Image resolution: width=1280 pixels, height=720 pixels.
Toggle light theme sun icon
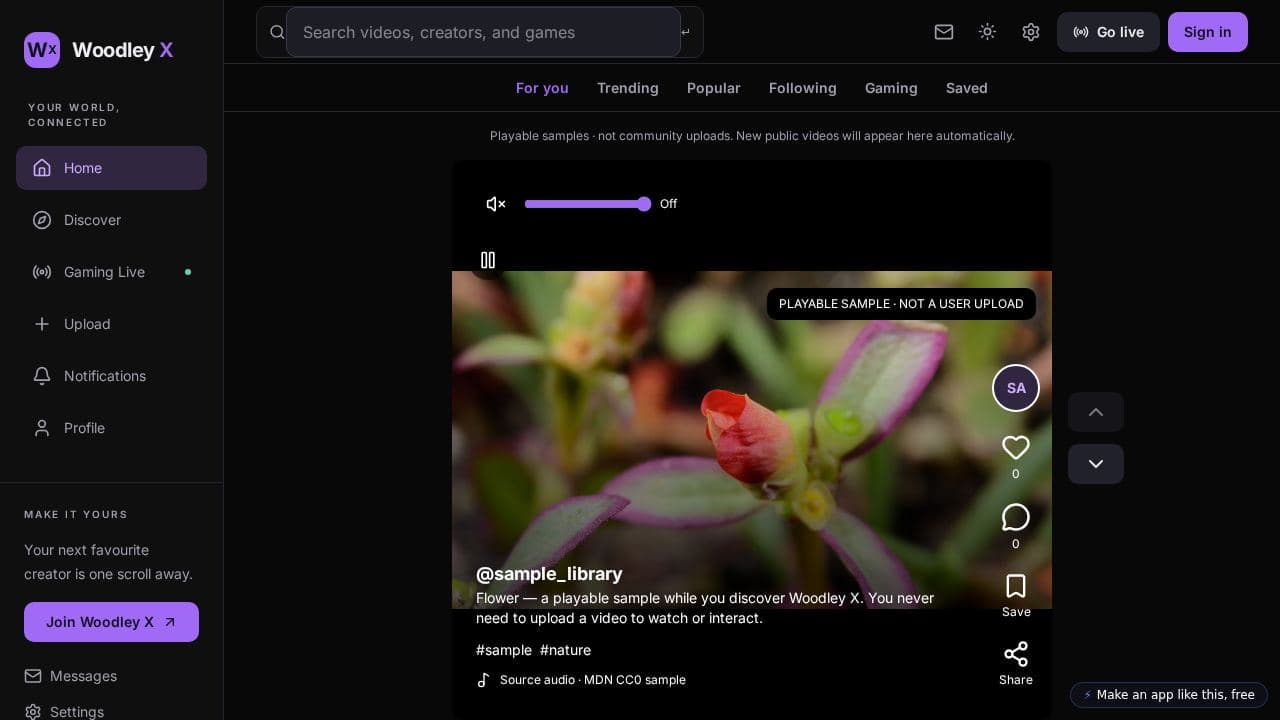coord(987,32)
